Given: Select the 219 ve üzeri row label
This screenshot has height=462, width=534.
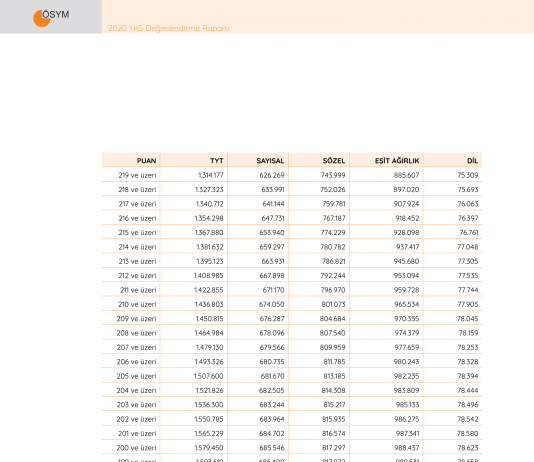Looking at the screenshot, I should (x=137, y=175).
